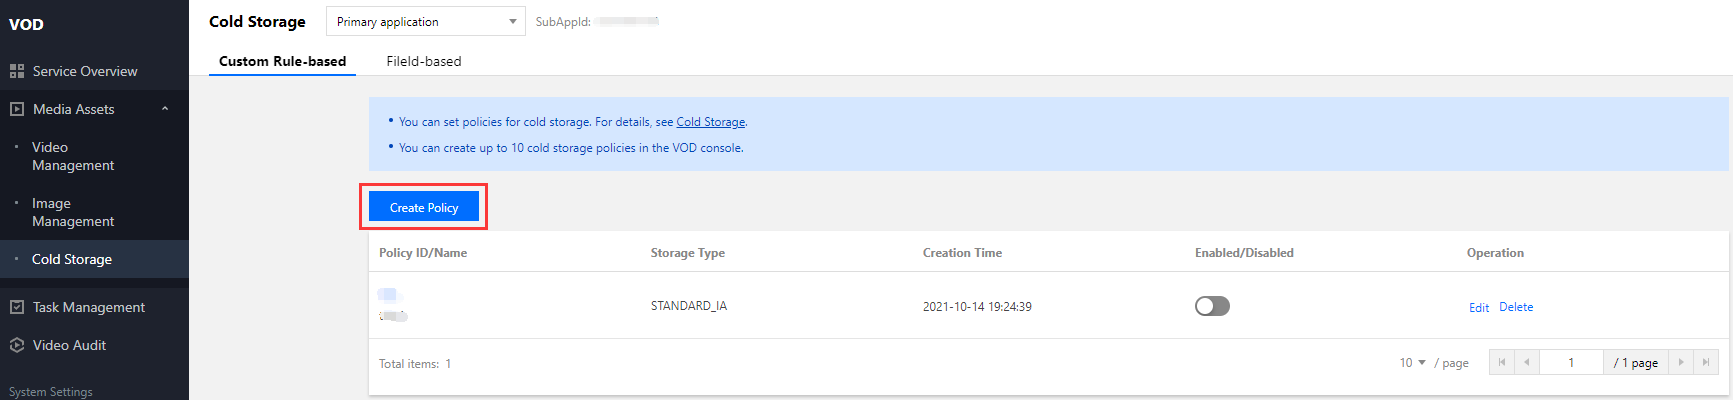The image size is (1733, 400).
Task: Enable the STANDARD_IA policy toggle
Action: point(1212,306)
